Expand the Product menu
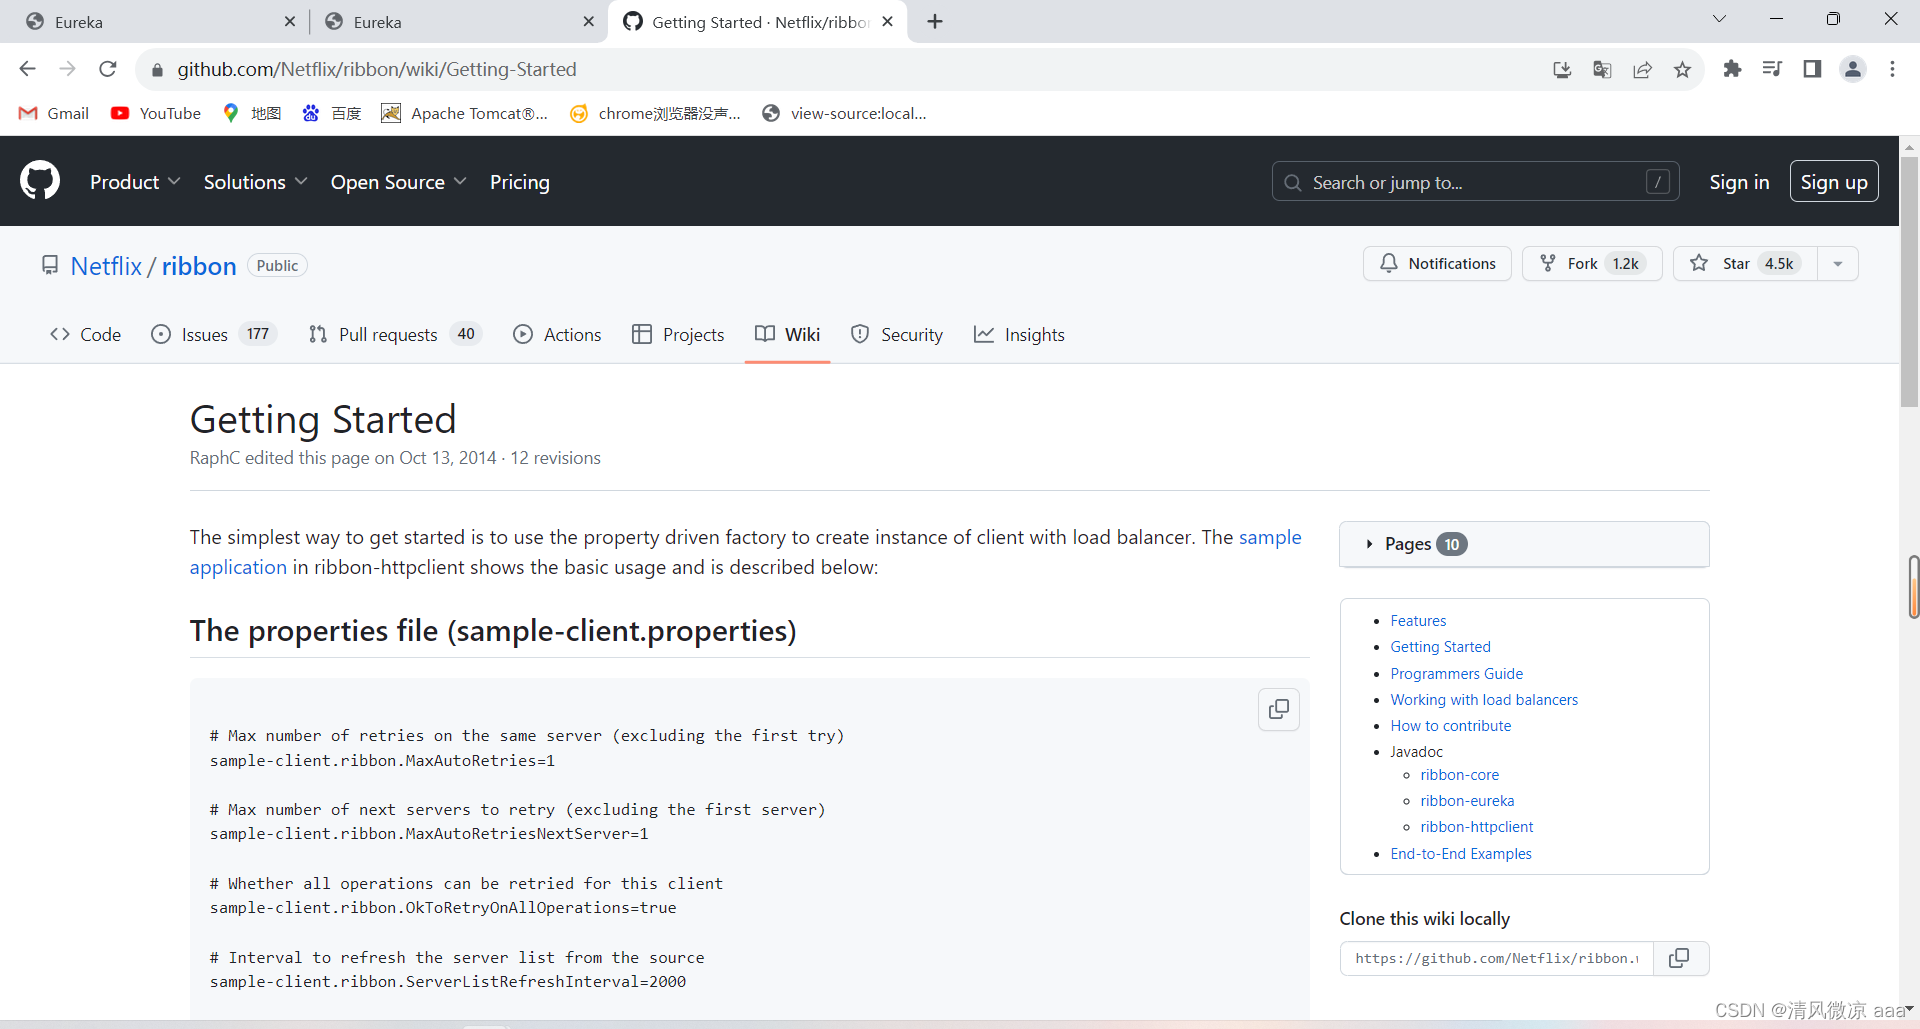Image resolution: width=1920 pixels, height=1029 pixels. coord(135,182)
